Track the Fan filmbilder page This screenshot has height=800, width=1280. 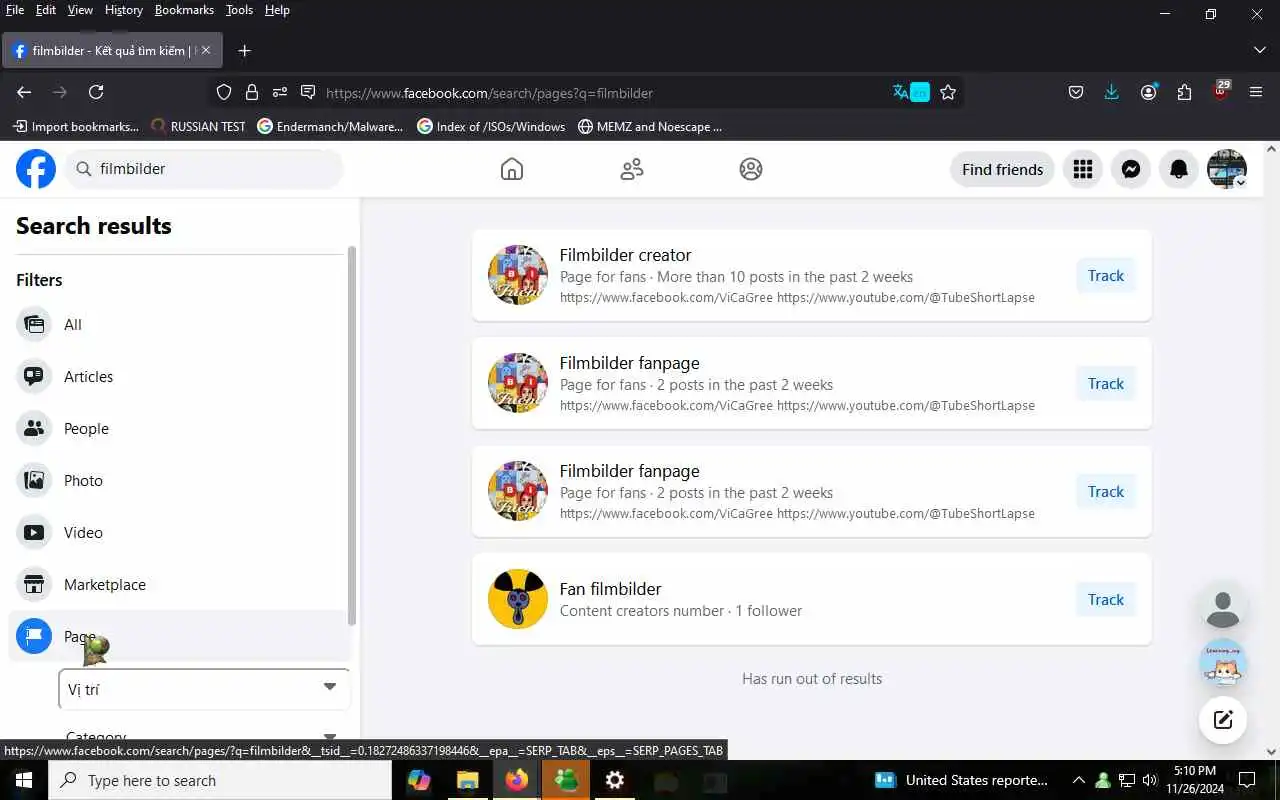click(1106, 600)
